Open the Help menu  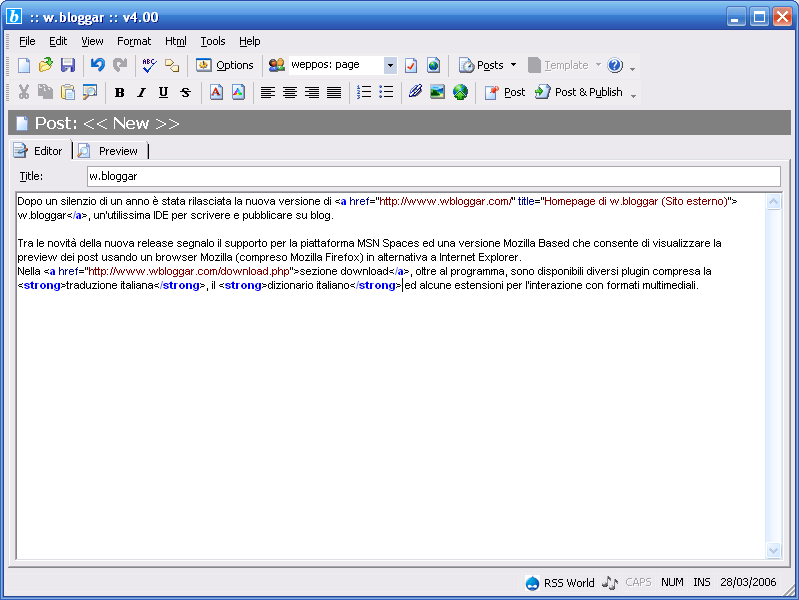[250, 41]
